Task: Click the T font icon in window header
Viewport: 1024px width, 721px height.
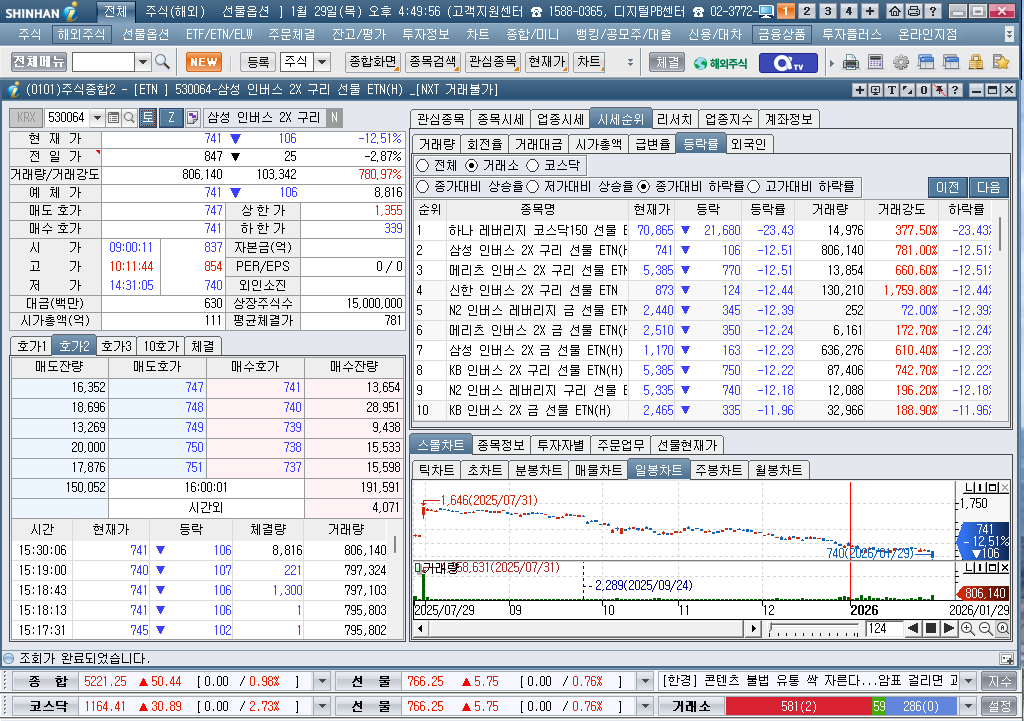Action: click(891, 90)
